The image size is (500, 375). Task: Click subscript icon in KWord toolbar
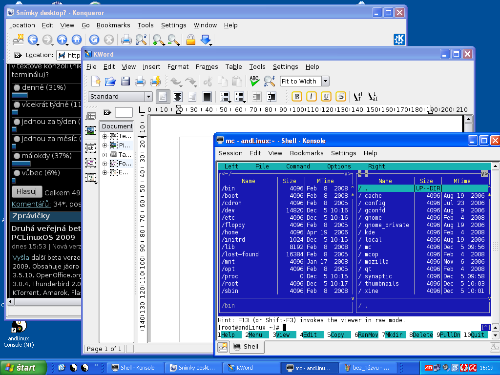pyautogui.click(x=373, y=97)
